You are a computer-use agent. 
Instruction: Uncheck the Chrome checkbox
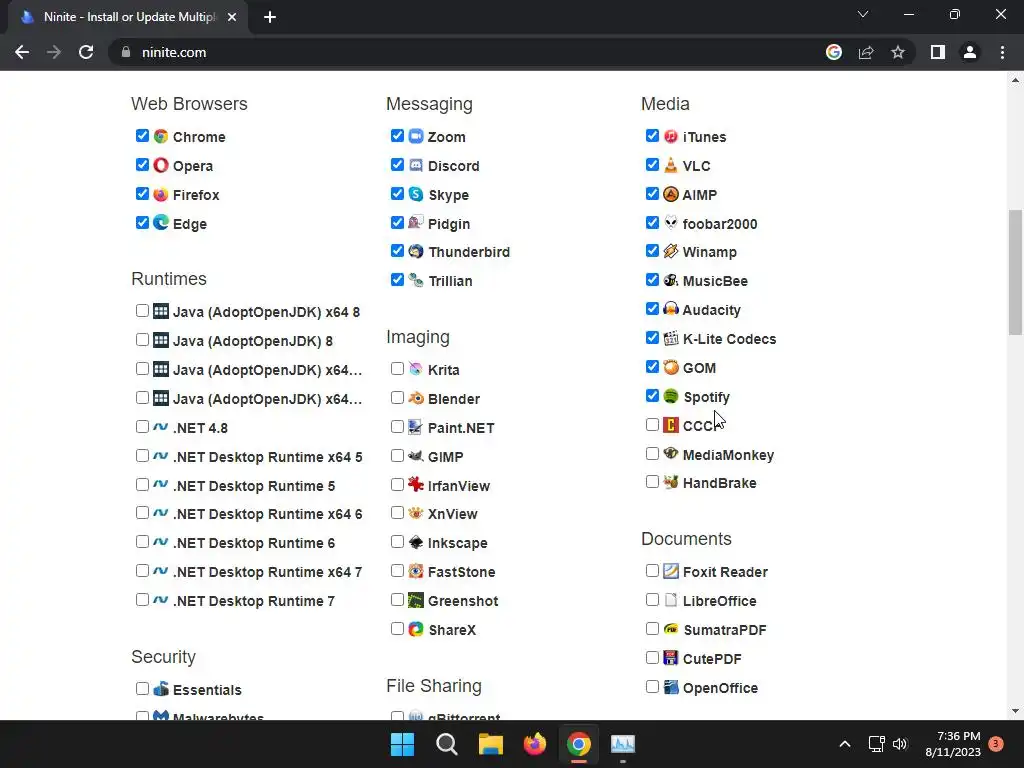point(142,136)
